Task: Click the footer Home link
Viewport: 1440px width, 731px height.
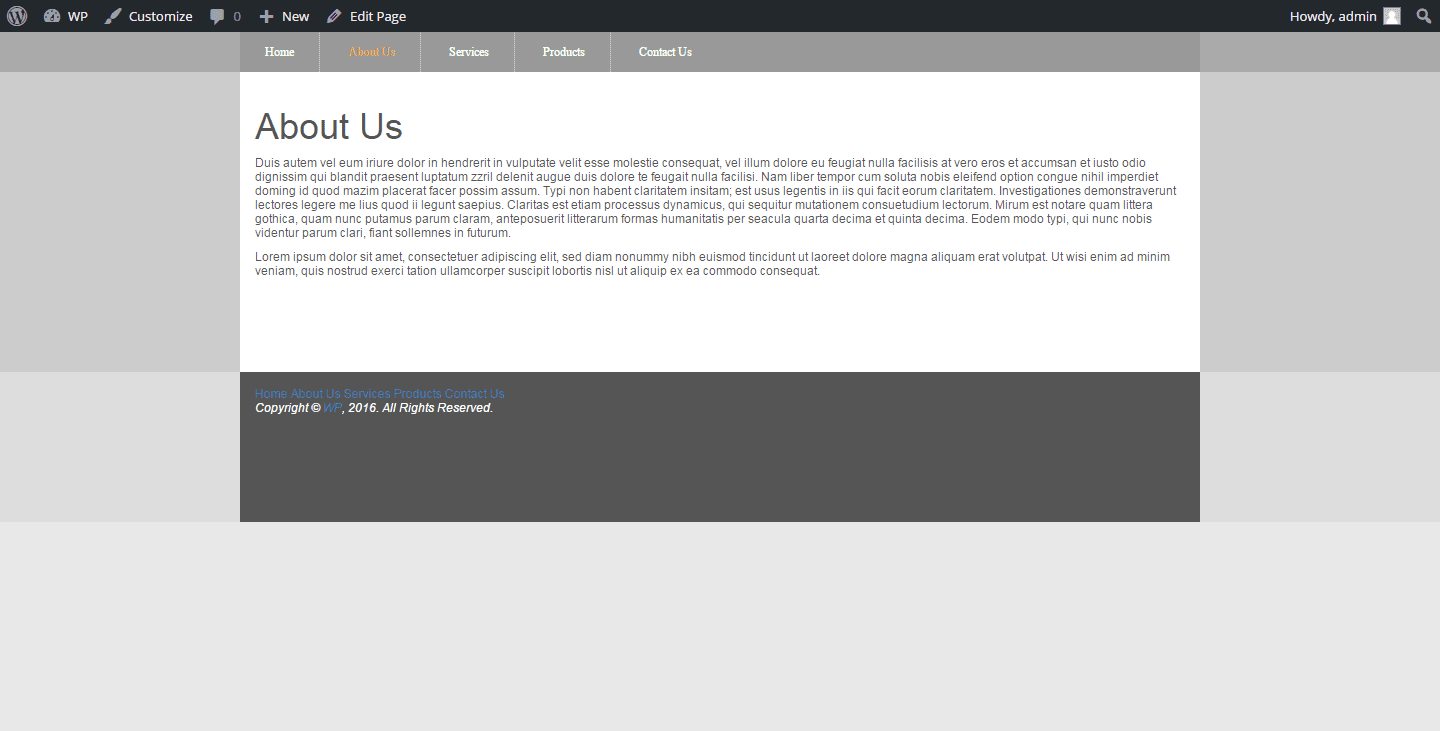Action: coord(271,394)
